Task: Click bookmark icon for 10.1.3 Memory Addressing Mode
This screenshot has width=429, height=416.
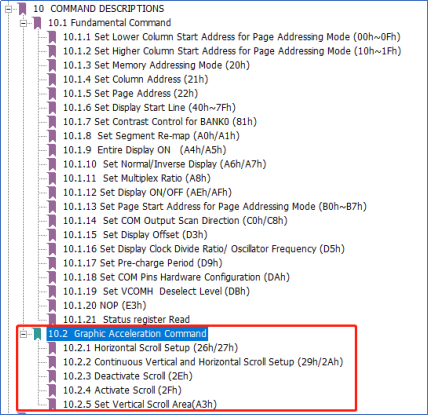Action: tap(52, 65)
